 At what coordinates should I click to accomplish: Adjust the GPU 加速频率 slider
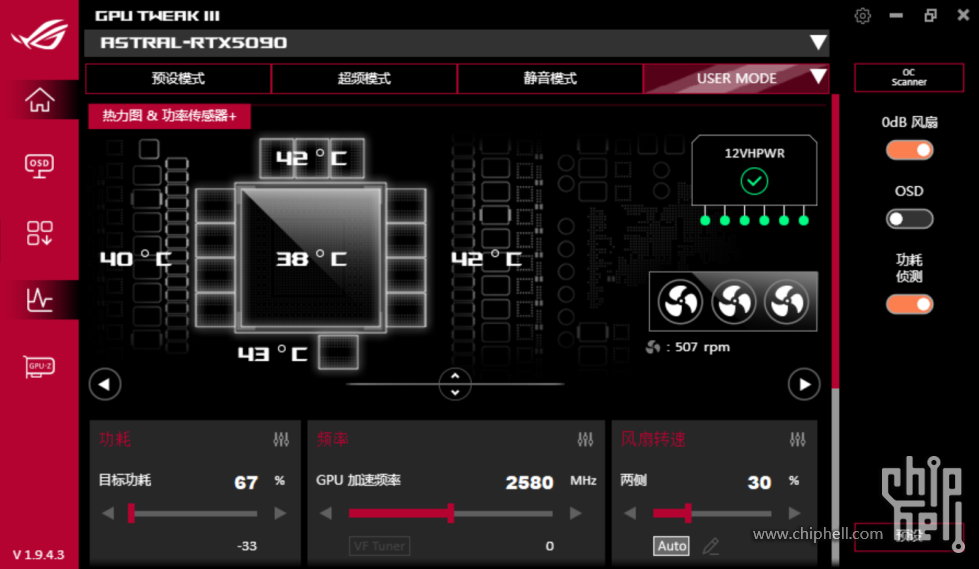[450, 513]
